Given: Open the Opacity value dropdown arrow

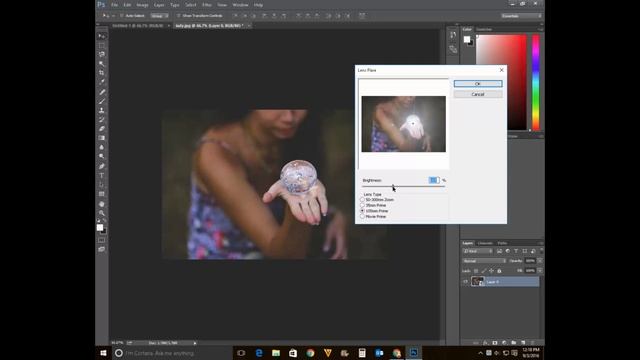Looking at the screenshot, I should pyautogui.click(x=540, y=261).
